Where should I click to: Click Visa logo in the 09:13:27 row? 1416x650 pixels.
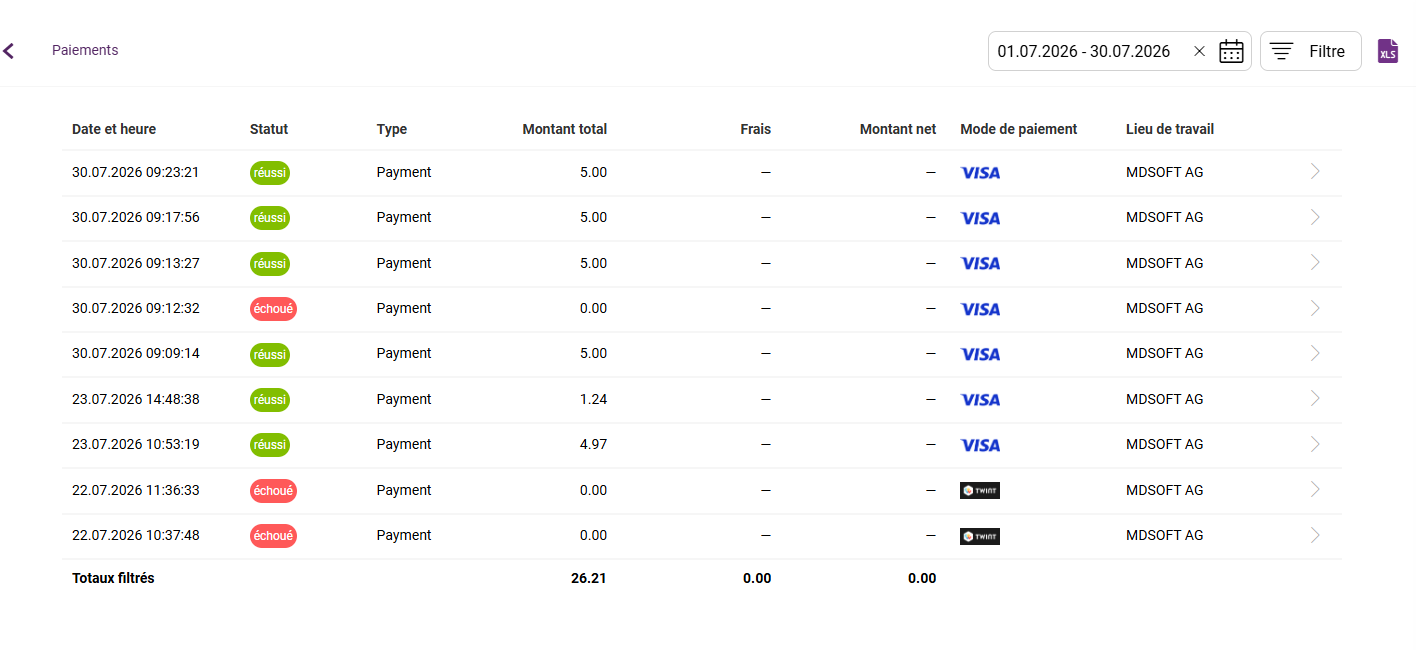coord(980,263)
